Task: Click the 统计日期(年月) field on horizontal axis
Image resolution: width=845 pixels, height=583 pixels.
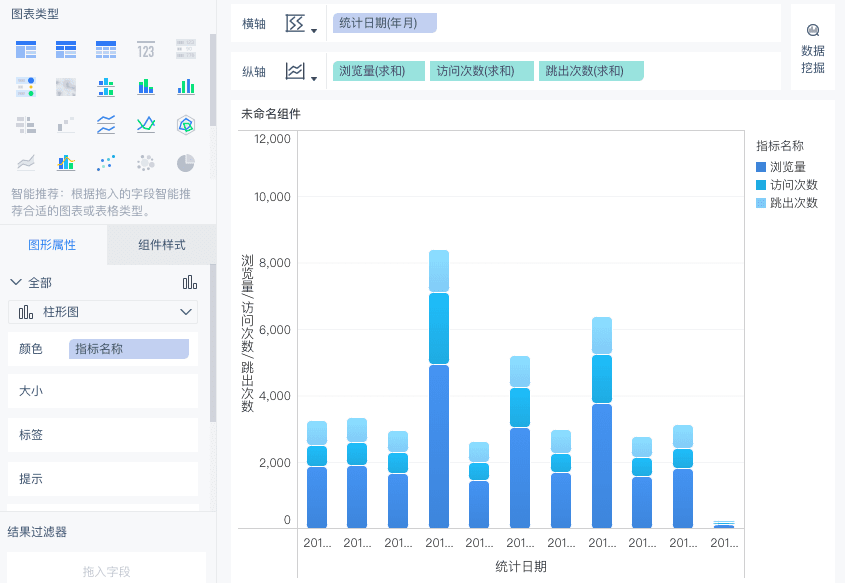Action: click(385, 22)
